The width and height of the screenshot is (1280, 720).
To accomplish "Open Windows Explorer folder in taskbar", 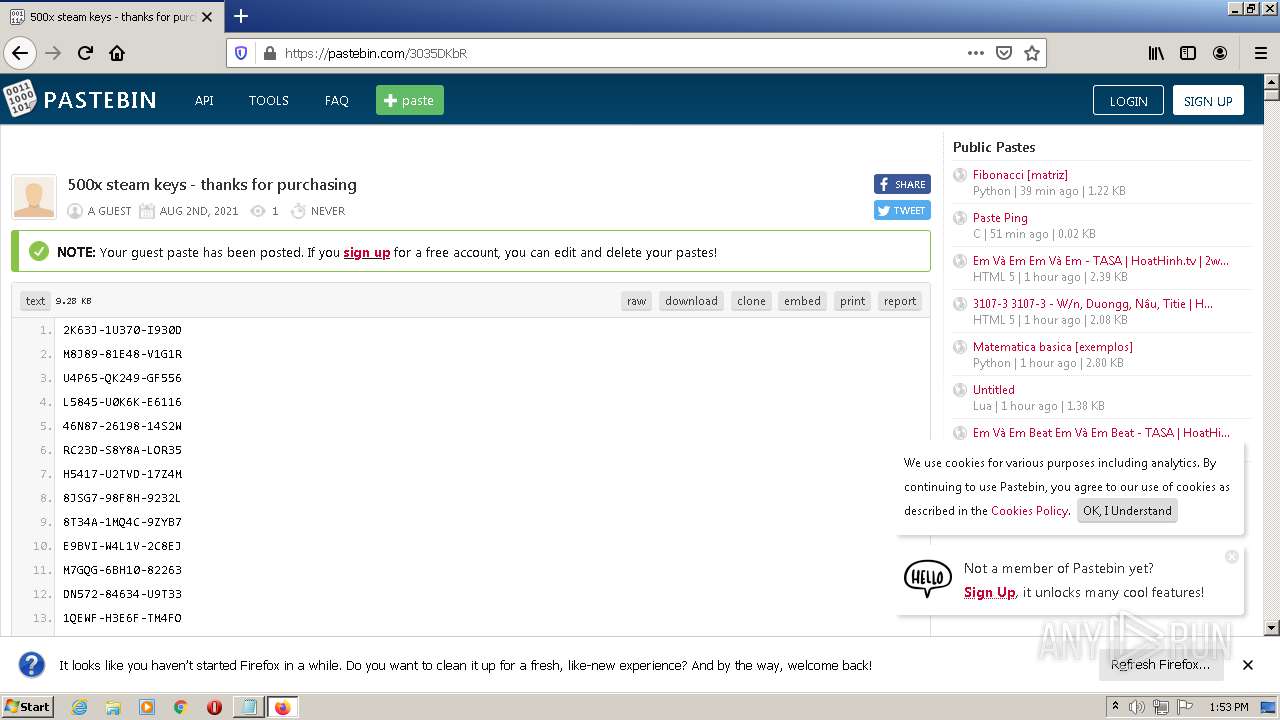I will tap(113, 707).
